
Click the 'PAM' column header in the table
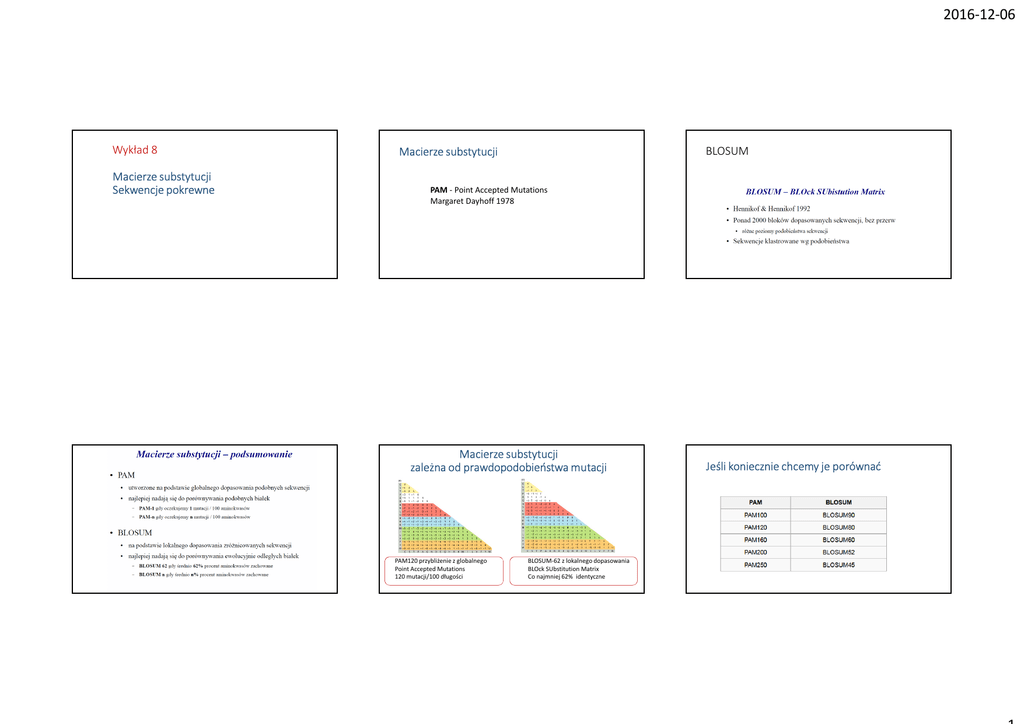pos(755,502)
